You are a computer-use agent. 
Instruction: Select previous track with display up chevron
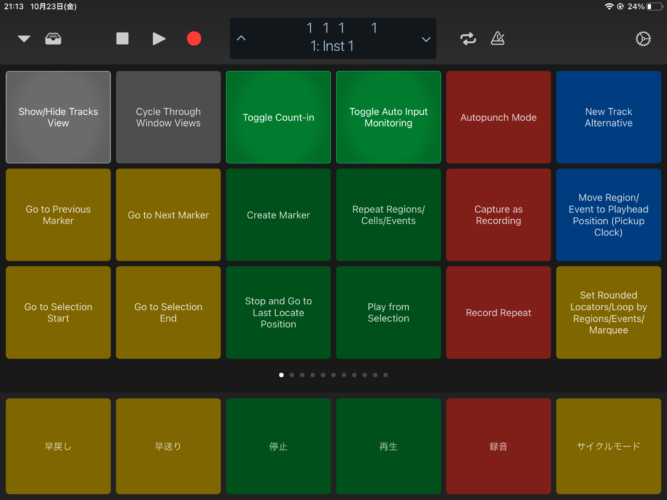[x=241, y=39]
